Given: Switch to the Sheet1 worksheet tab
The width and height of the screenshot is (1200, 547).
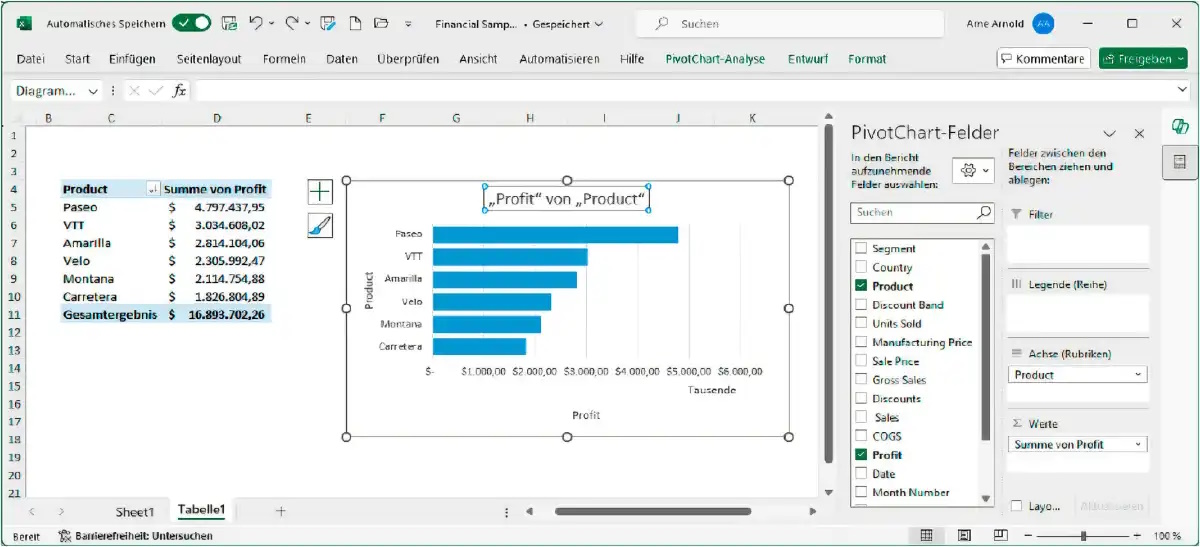Looking at the screenshot, I should click(135, 512).
